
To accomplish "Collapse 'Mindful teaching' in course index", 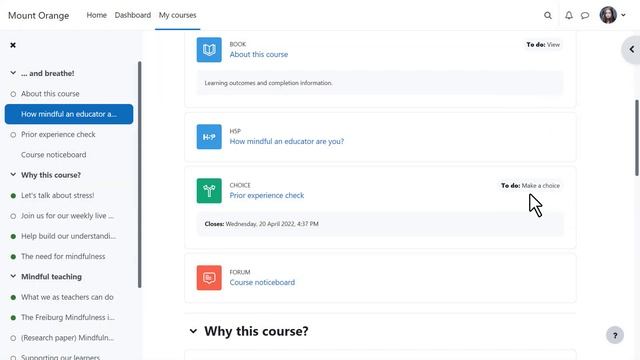I will 13,276.
